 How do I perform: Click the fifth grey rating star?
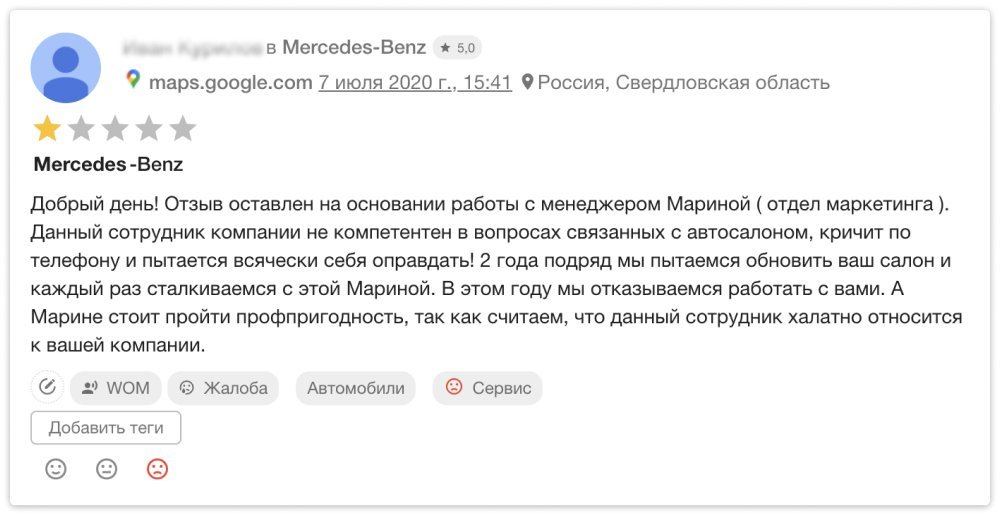tap(182, 129)
